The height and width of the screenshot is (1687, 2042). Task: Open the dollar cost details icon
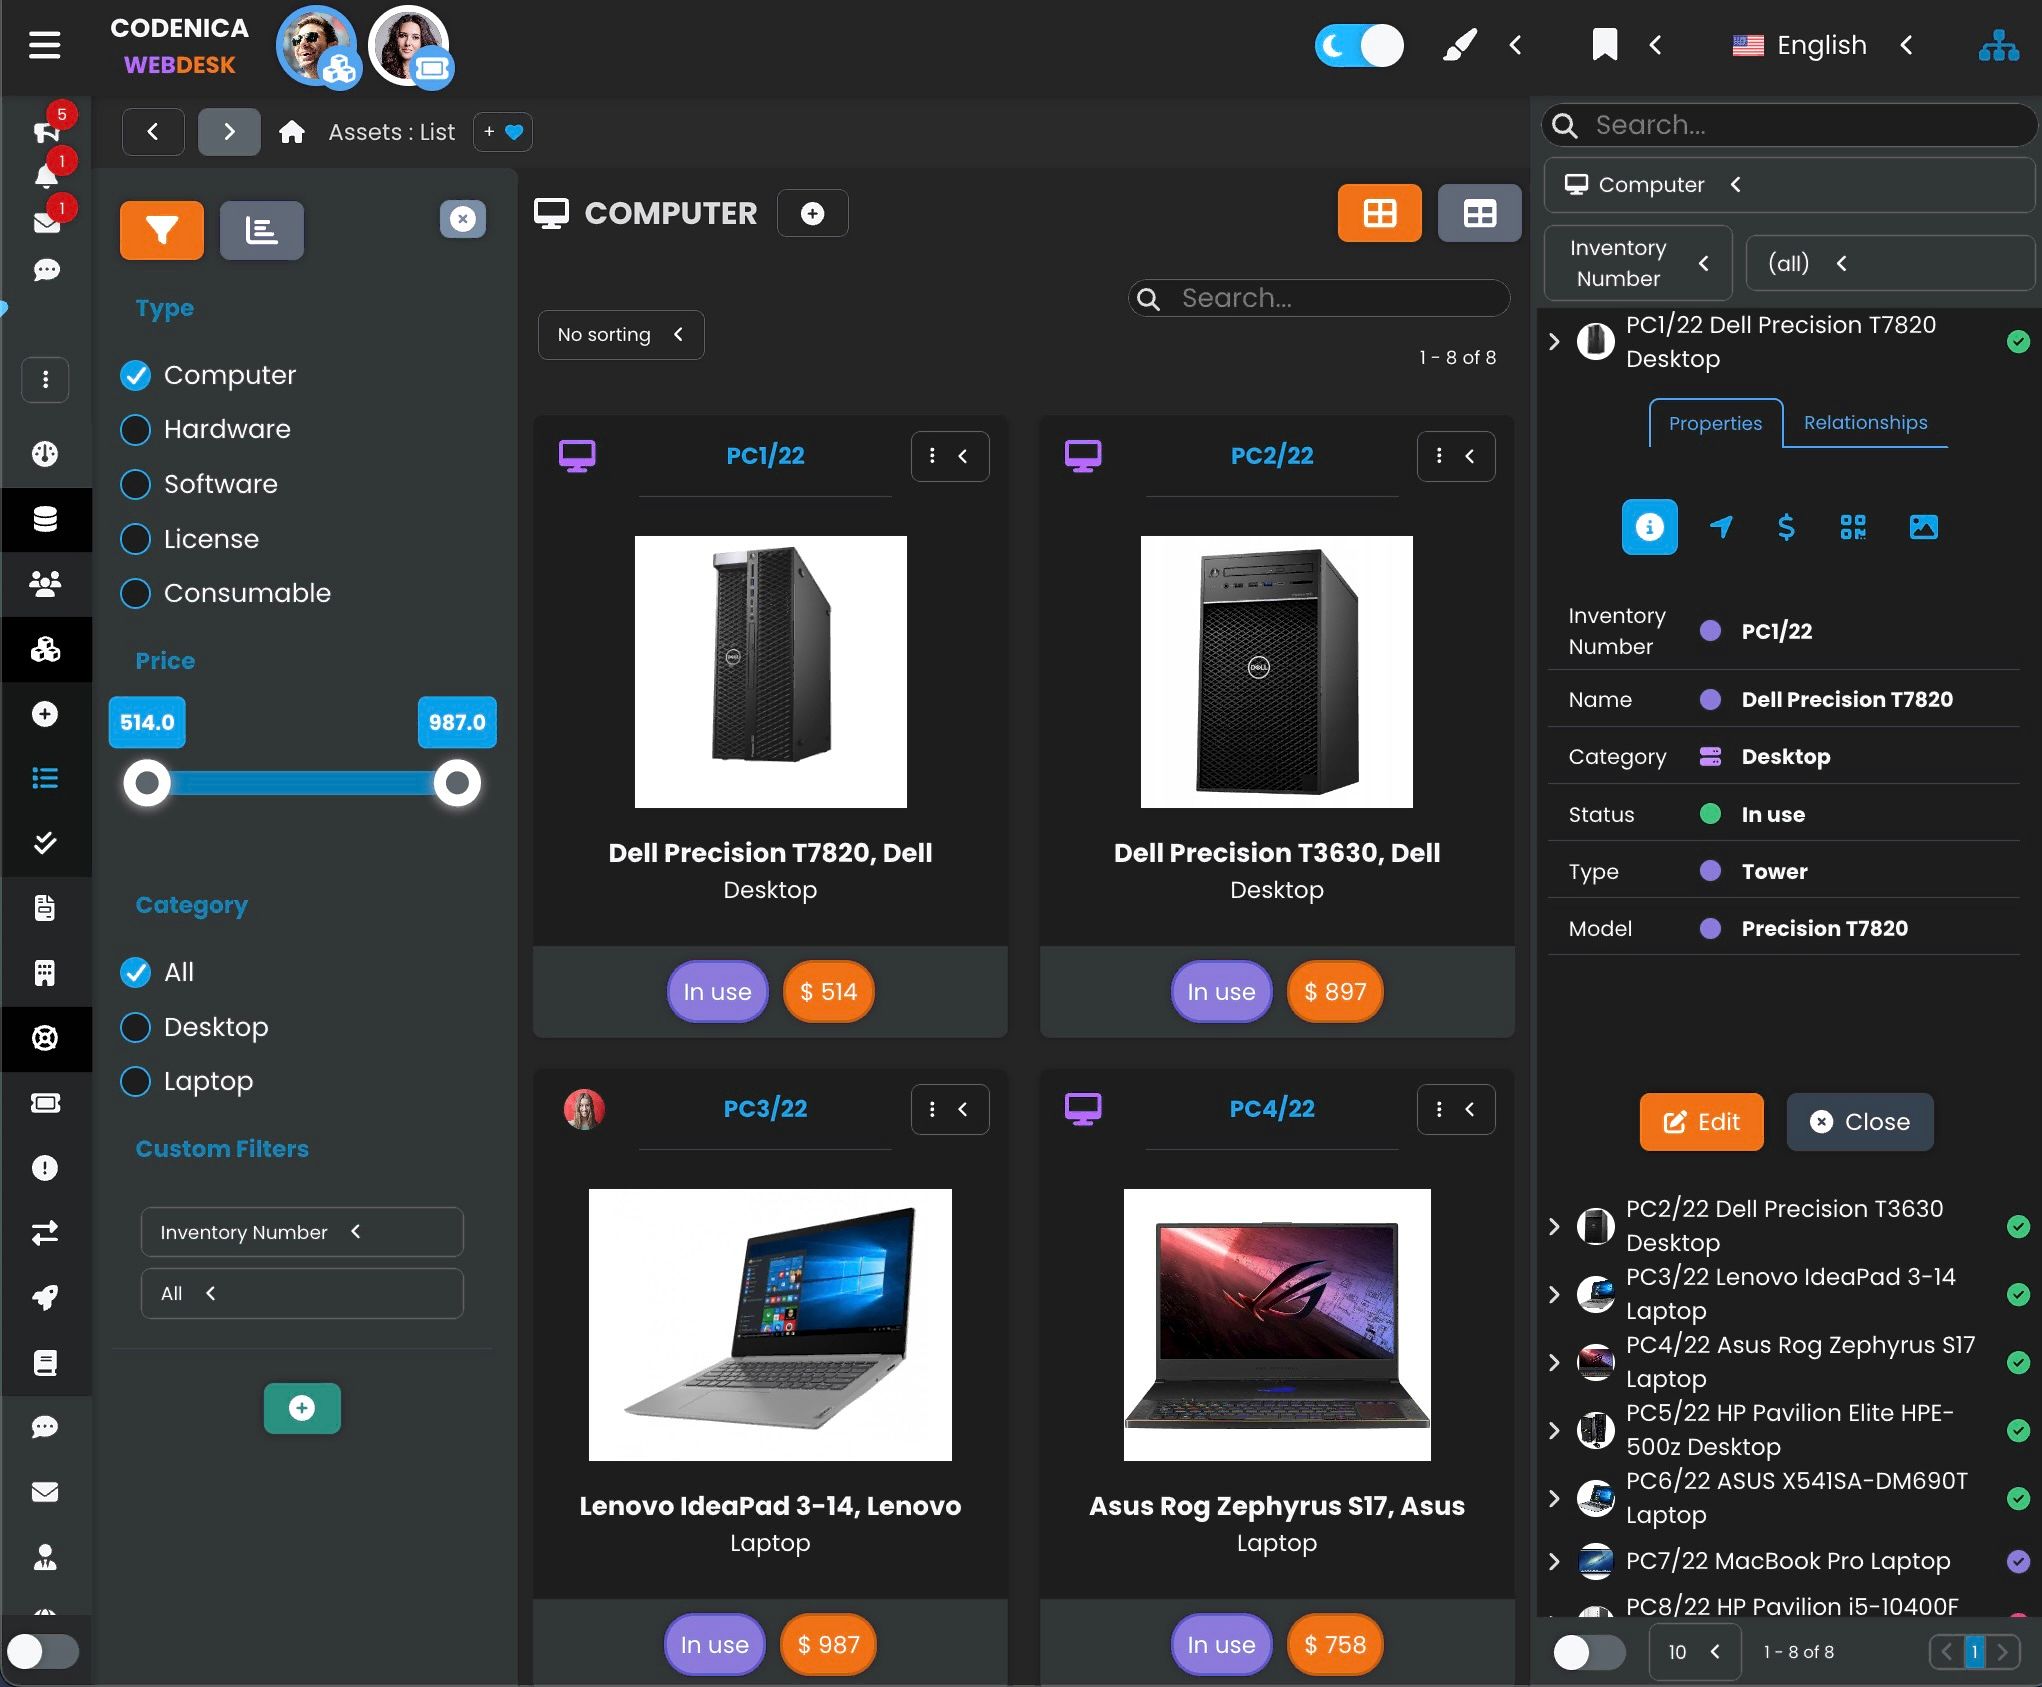click(1787, 527)
